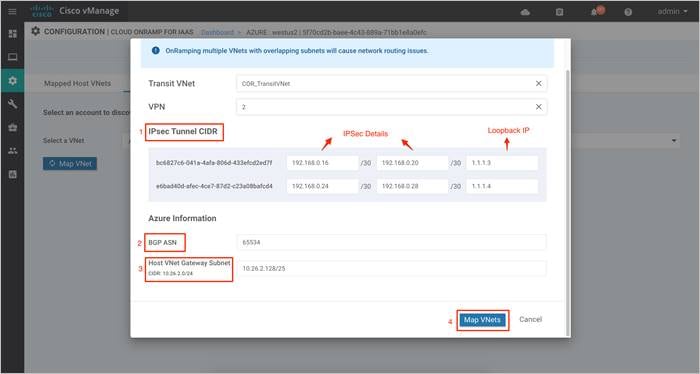The image size is (700, 374).
Task: Open the help question mark icon
Action: coord(628,12)
